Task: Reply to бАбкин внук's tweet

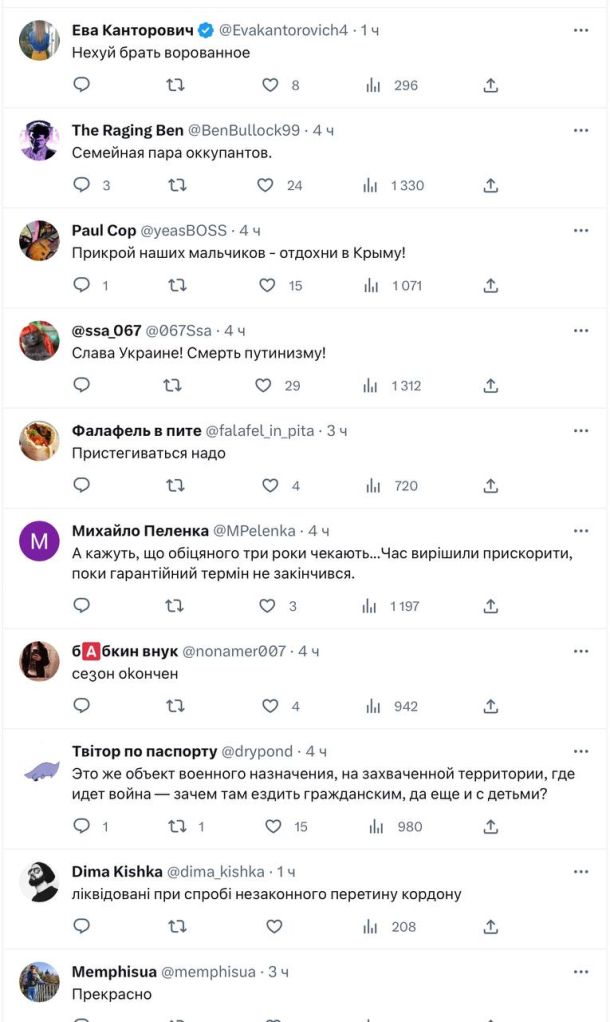Action: 82,706
